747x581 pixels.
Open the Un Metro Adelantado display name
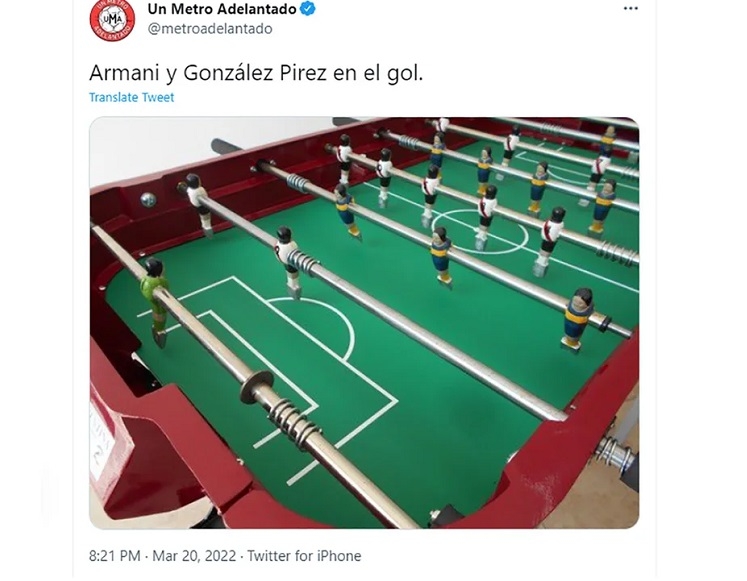pos(222,9)
